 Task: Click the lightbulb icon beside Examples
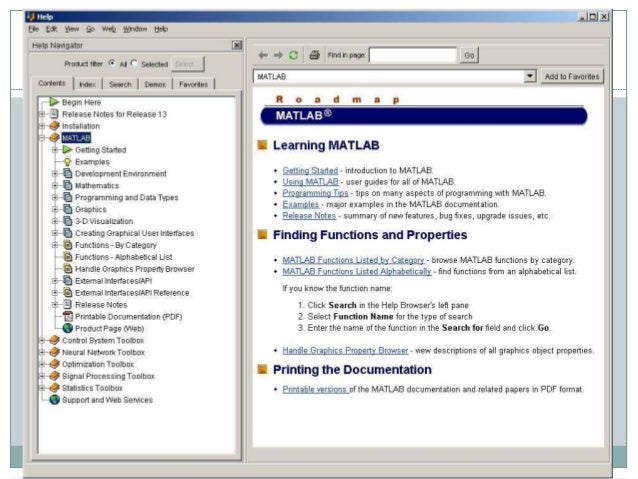[68, 162]
